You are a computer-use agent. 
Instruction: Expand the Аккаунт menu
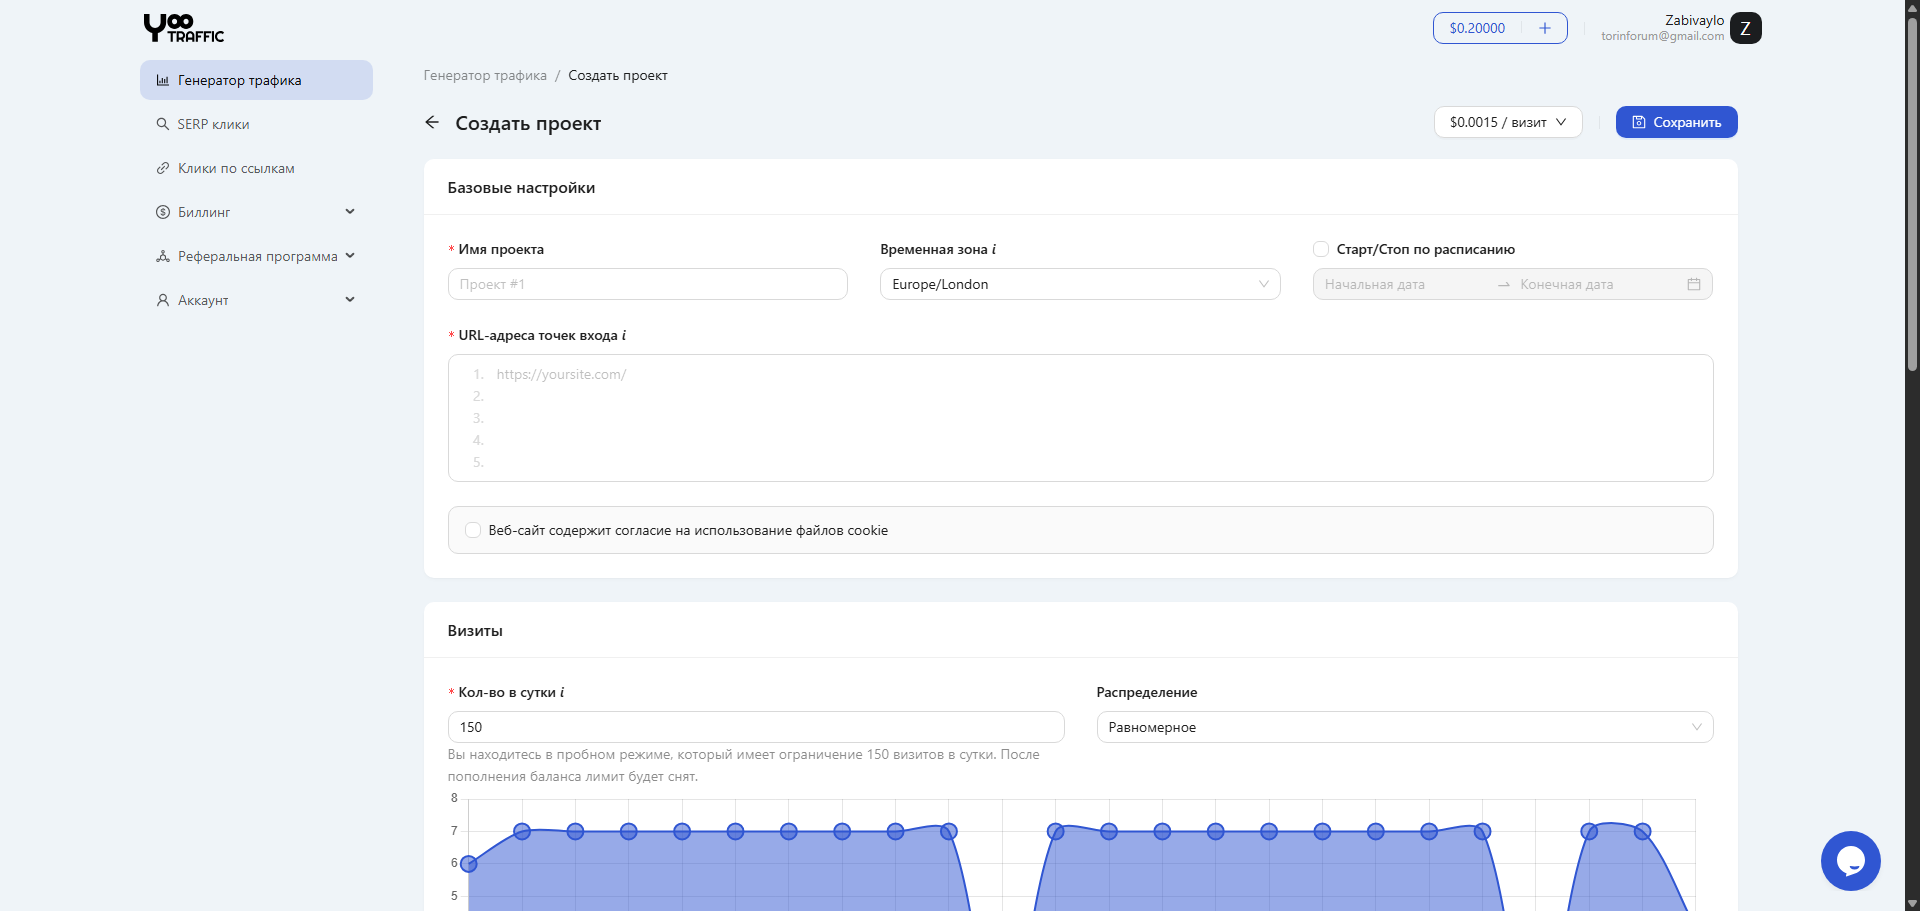coord(256,300)
